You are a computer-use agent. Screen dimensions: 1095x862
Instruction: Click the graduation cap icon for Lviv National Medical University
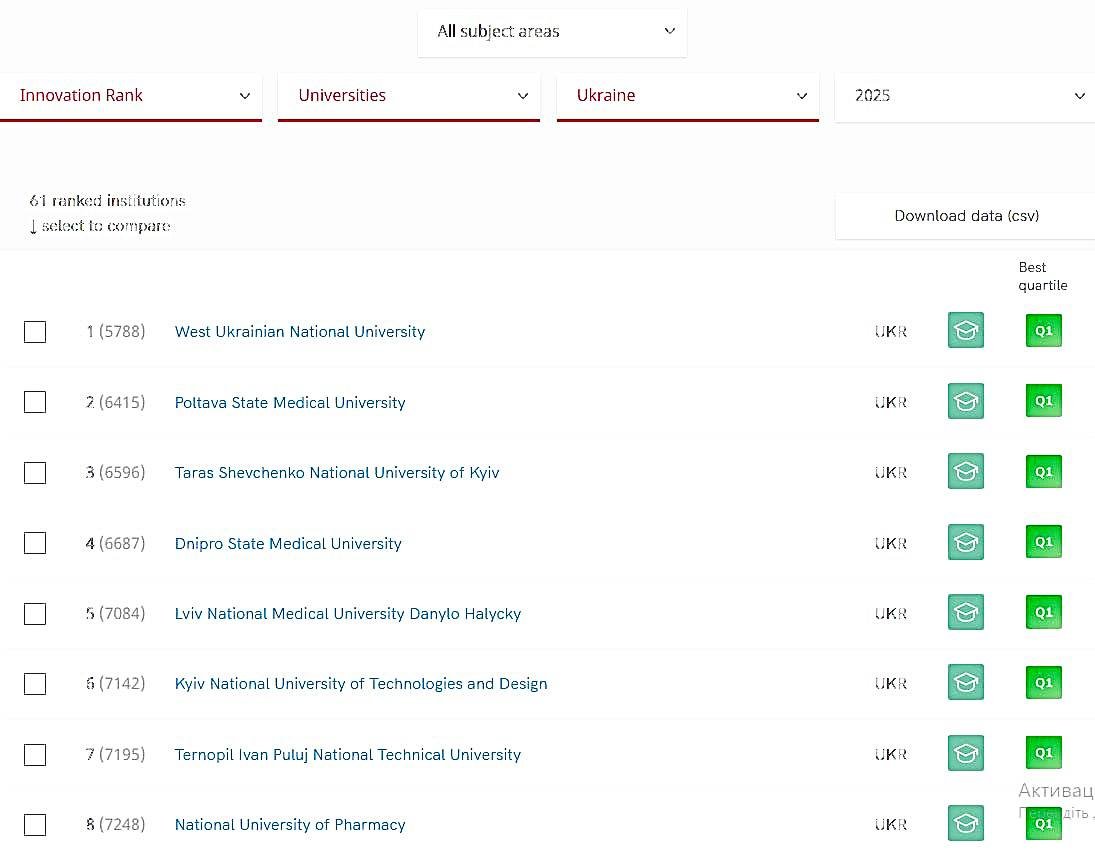tap(966, 613)
